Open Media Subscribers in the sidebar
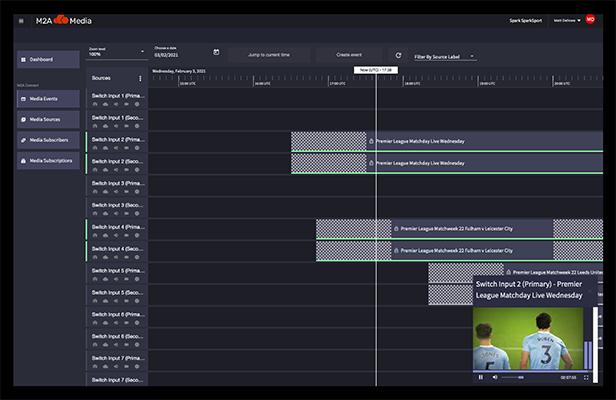The height and width of the screenshot is (400, 616). click(48, 140)
